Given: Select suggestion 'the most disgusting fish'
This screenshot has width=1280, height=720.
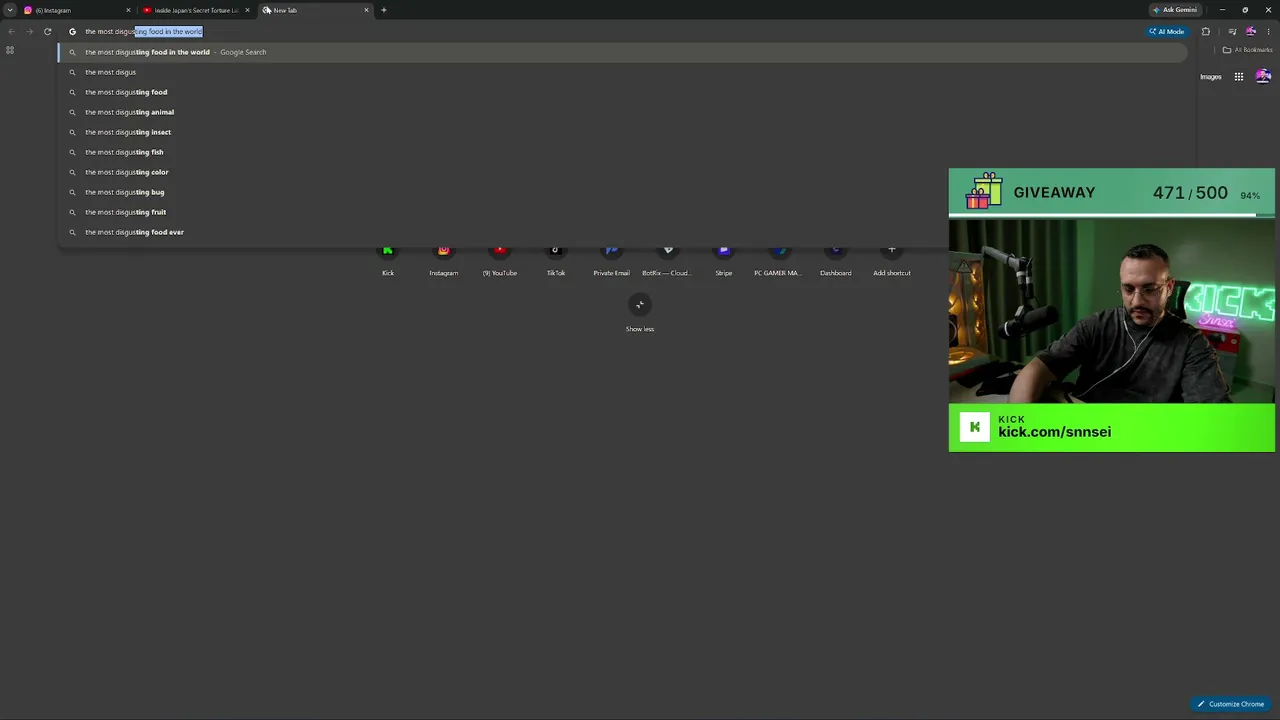Looking at the screenshot, I should [x=622, y=152].
